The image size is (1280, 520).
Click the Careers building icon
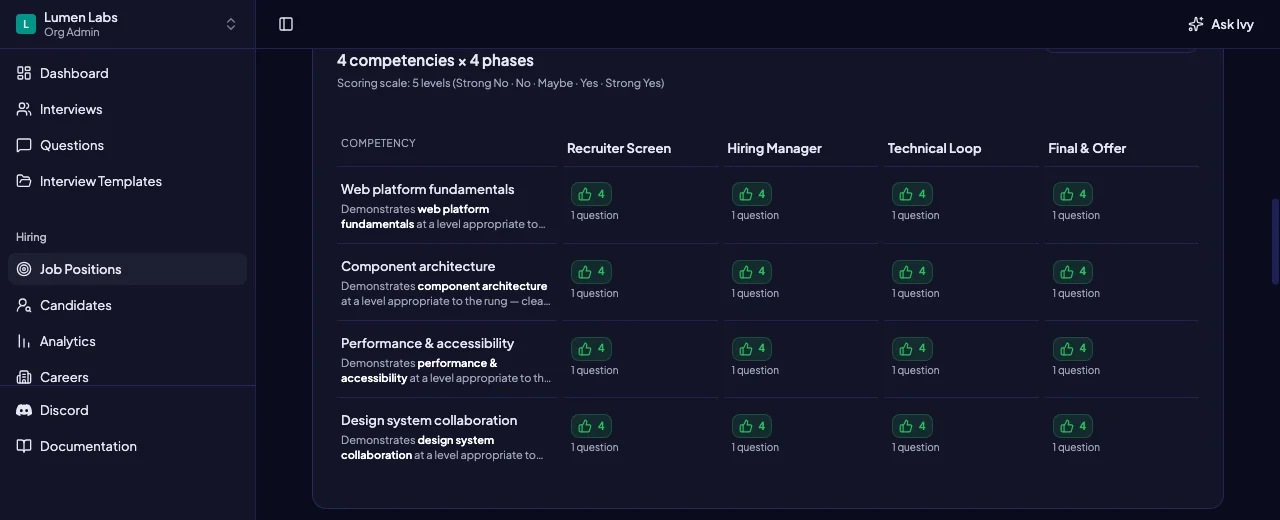click(24, 377)
